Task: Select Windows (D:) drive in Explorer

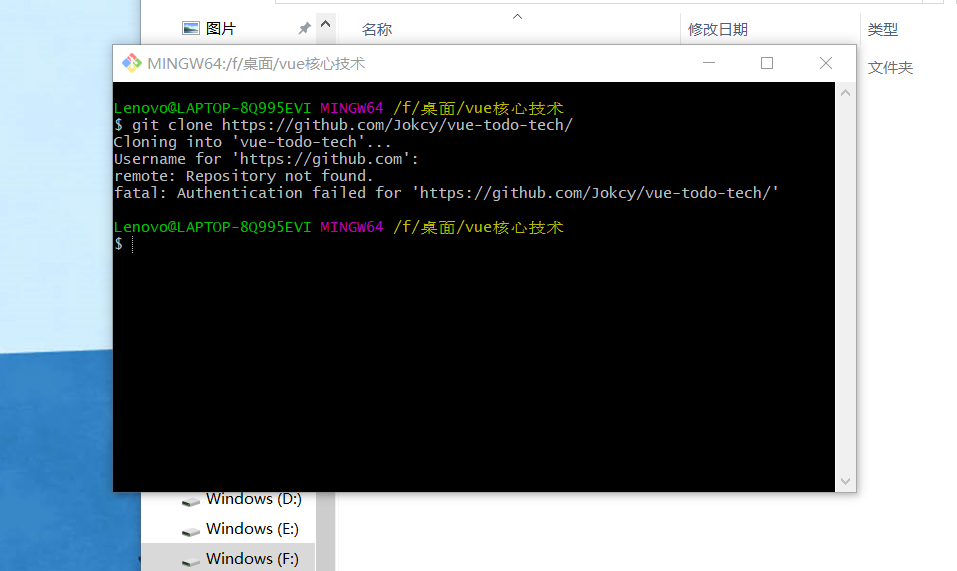Action: [254, 499]
